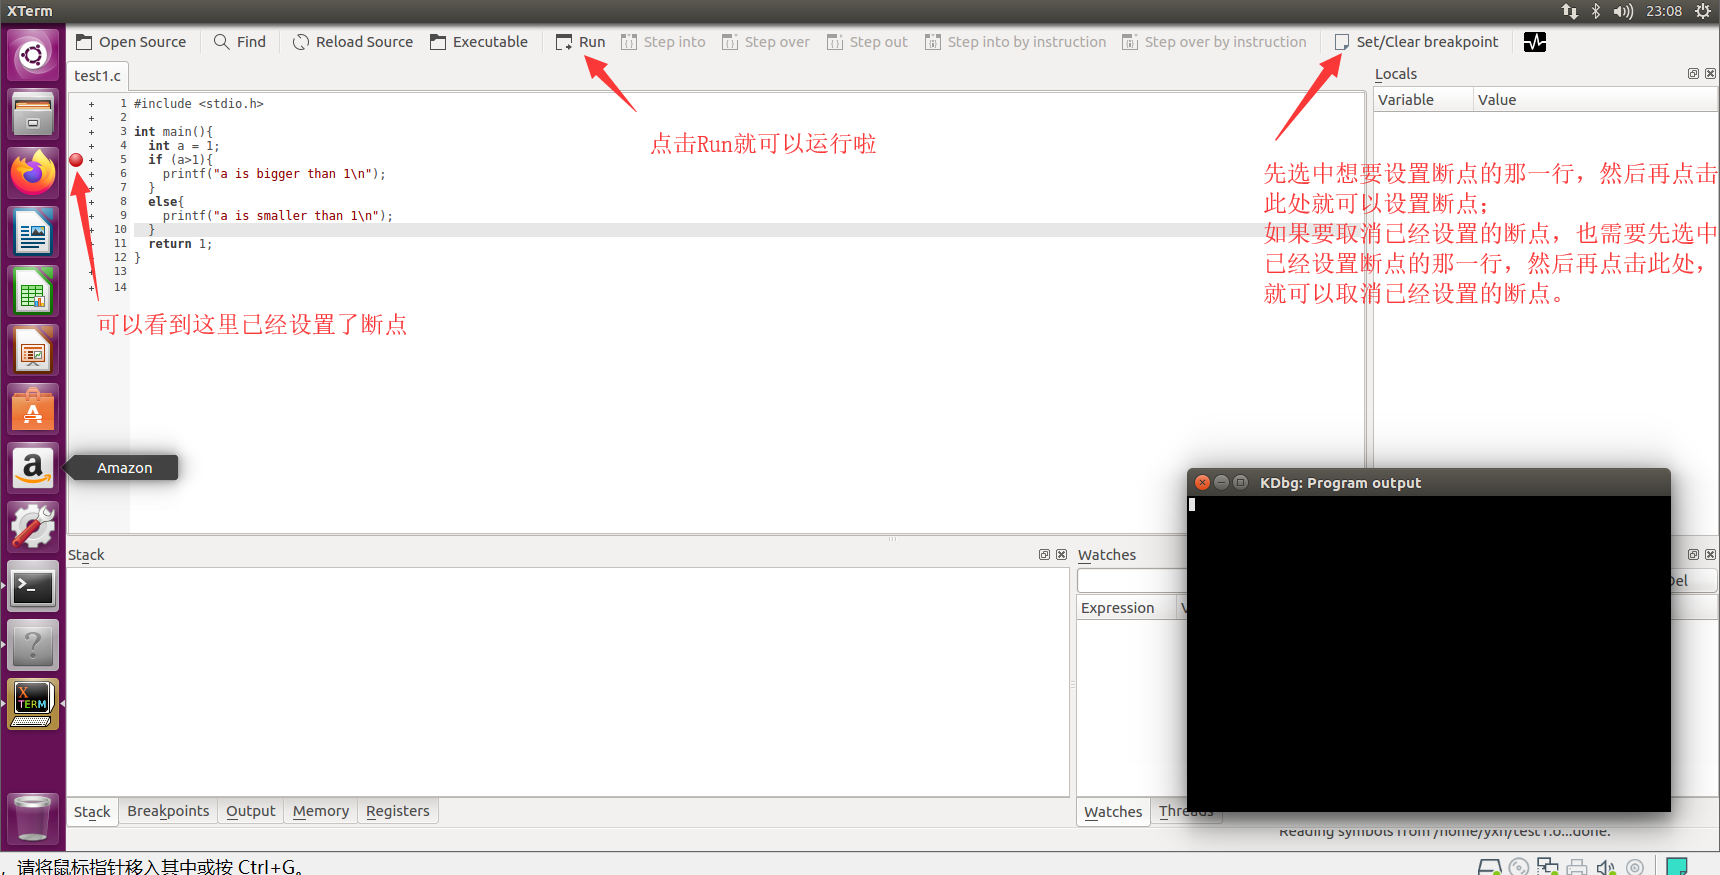Click the Expression column header in Watches
1720x875 pixels.
coord(1126,608)
